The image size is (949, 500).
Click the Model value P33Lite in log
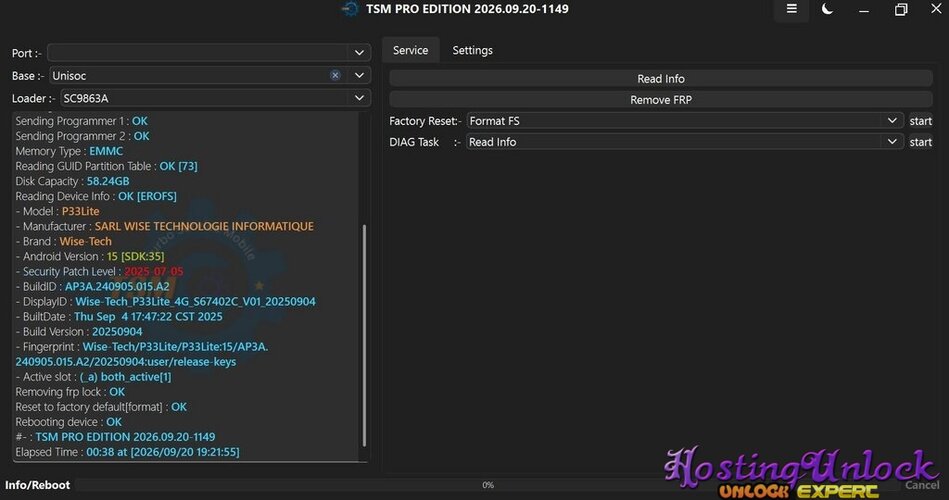point(80,211)
